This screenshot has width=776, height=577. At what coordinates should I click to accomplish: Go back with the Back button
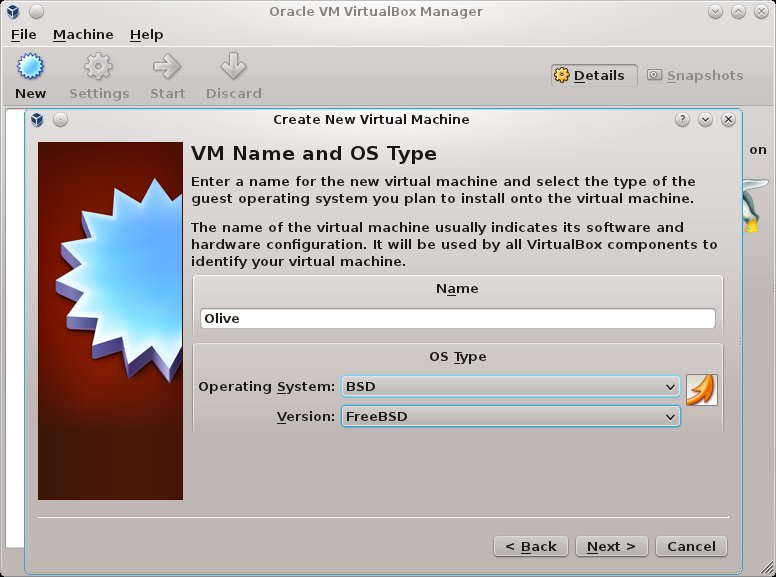pos(531,546)
